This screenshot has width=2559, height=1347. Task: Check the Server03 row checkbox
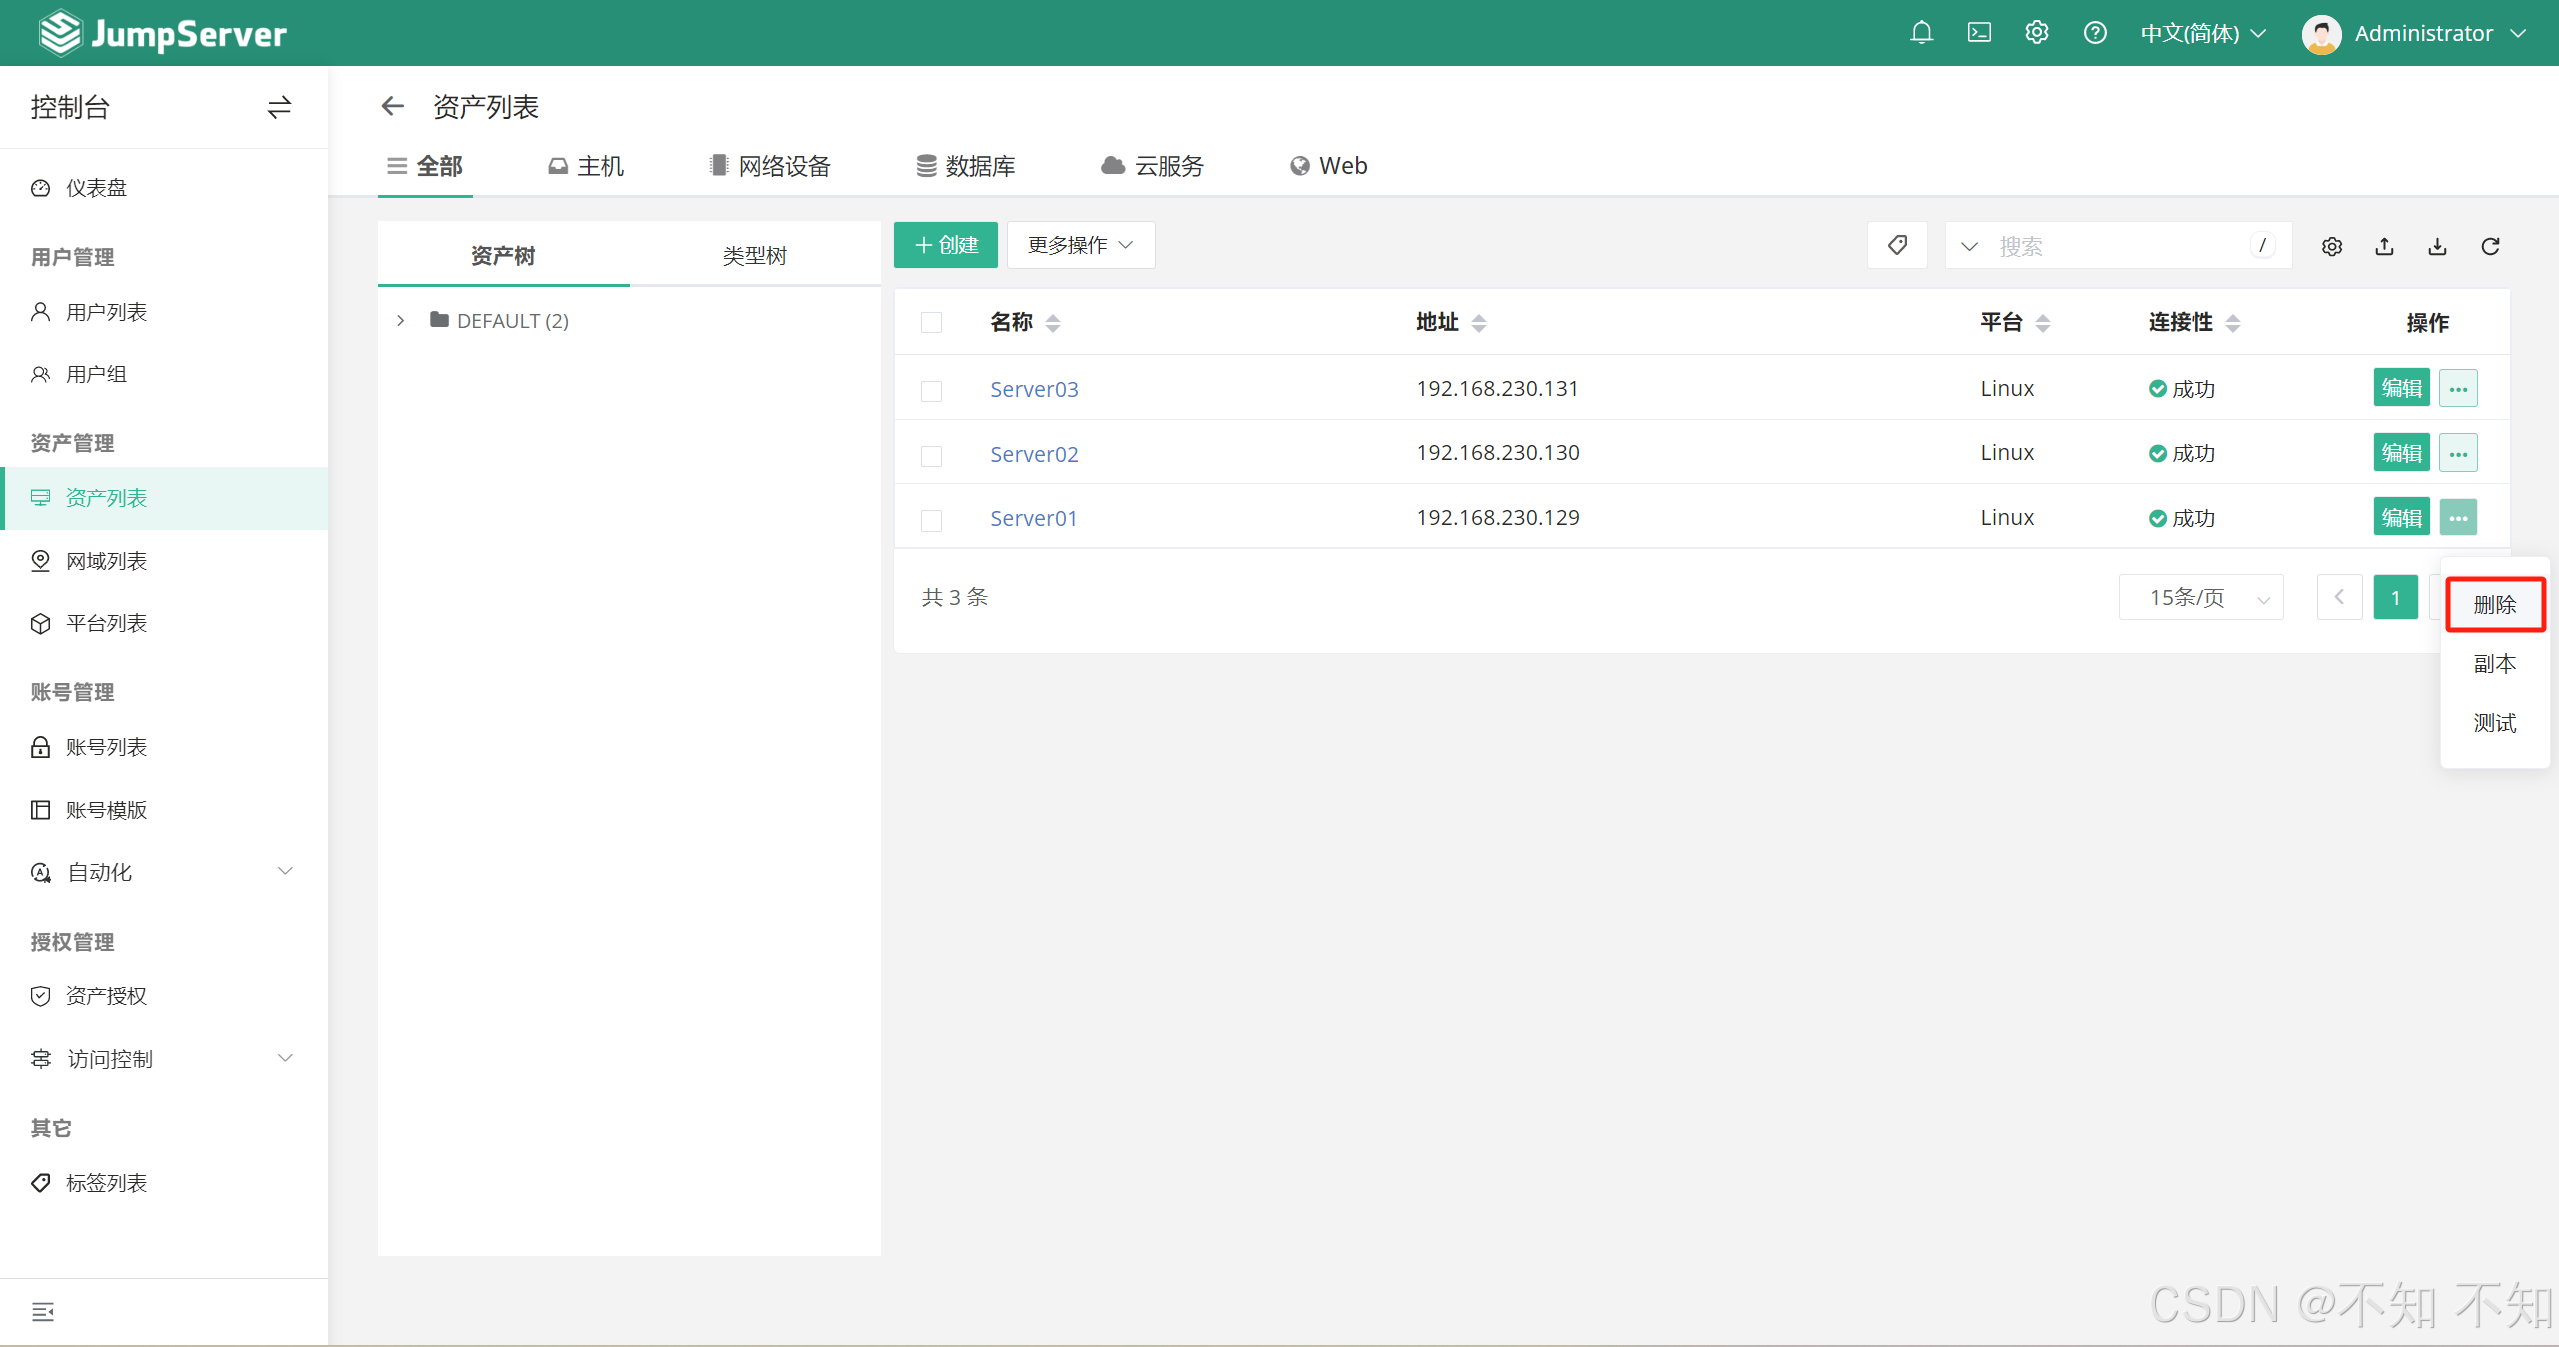coord(931,390)
